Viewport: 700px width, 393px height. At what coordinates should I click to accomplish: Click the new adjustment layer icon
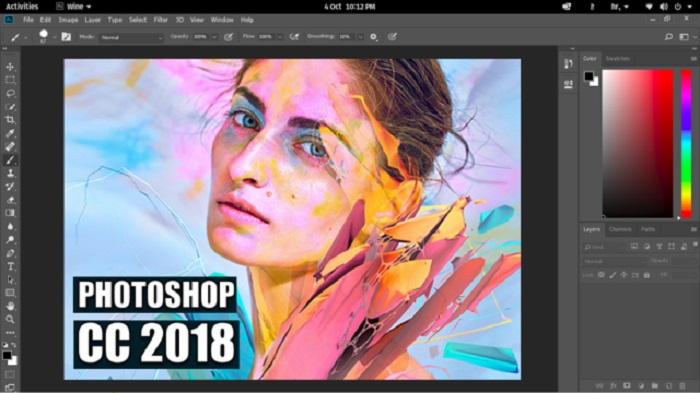641,385
